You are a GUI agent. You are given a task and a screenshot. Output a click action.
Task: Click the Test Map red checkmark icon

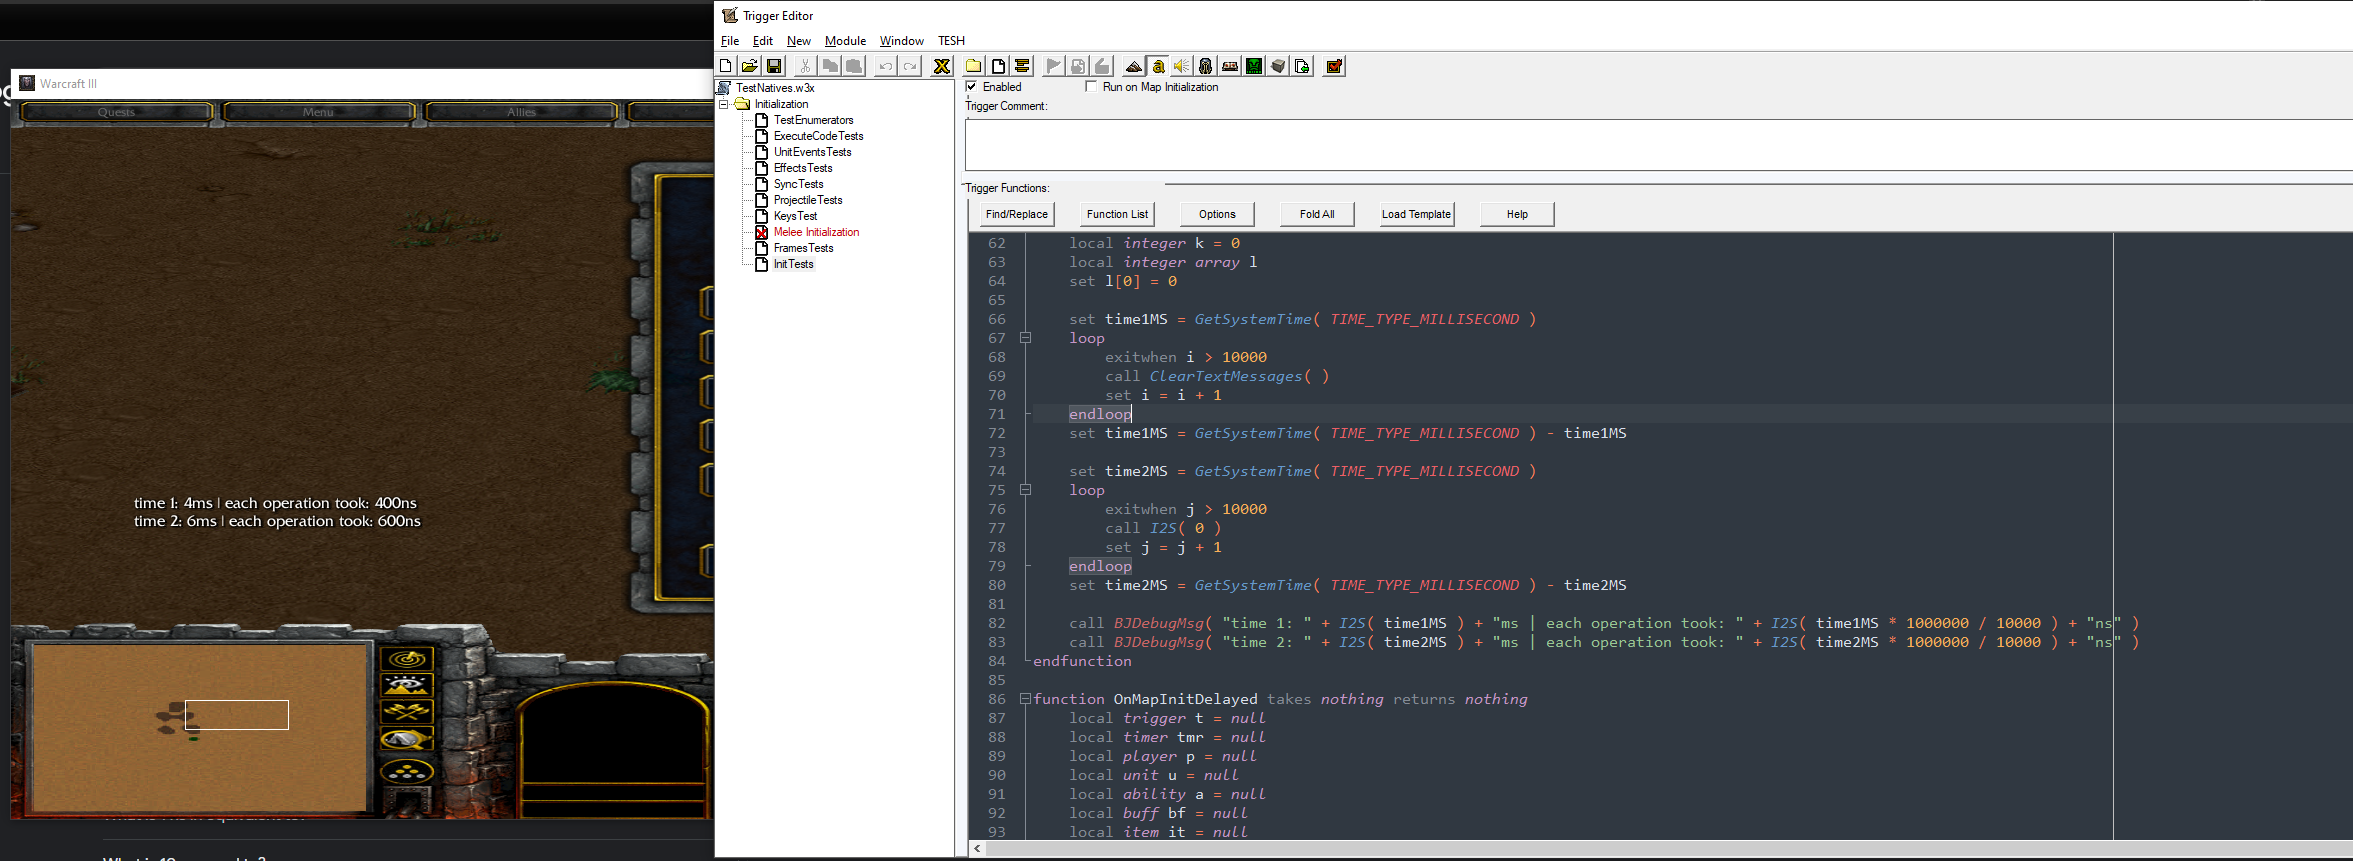tap(1334, 66)
